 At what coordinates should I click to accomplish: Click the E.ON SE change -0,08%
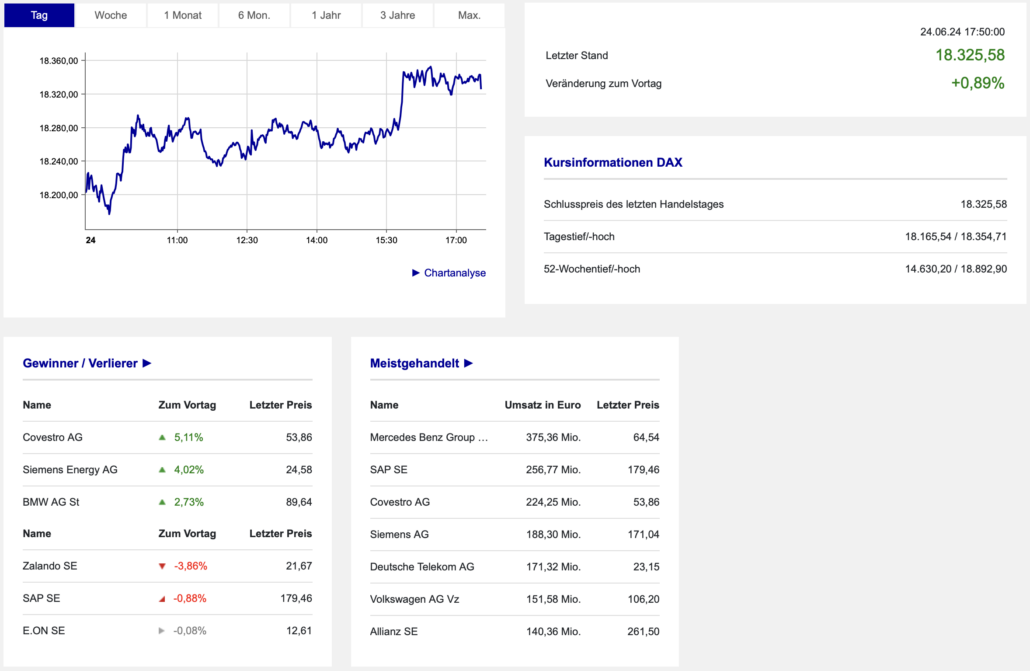point(190,631)
